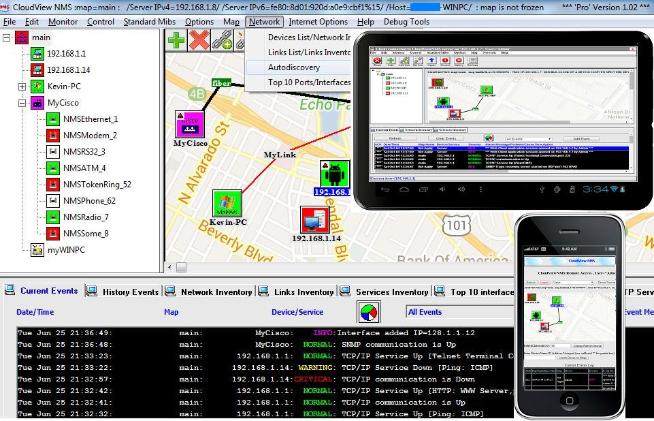Select the Kevin-PC Windows icon on map
Image resolution: width=654 pixels, height=421 pixels.
(x=227, y=203)
